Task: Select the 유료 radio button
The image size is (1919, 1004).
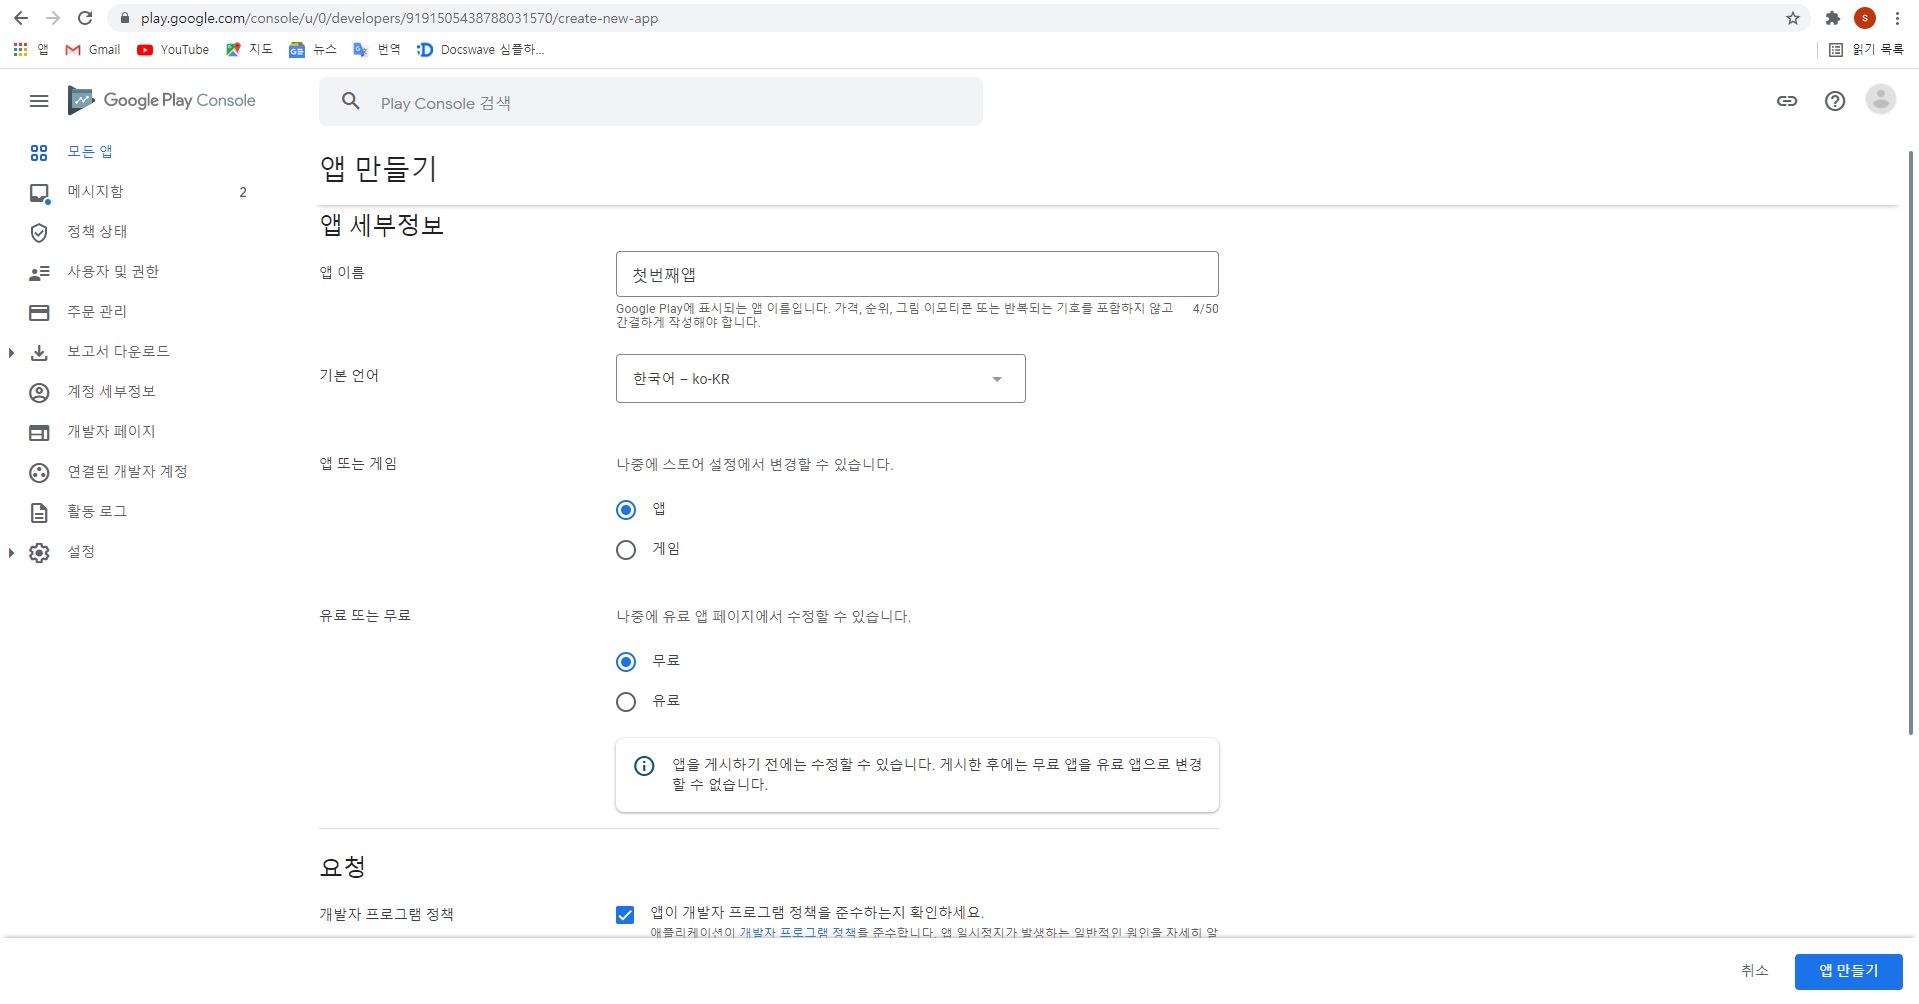Action: coord(626,702)
